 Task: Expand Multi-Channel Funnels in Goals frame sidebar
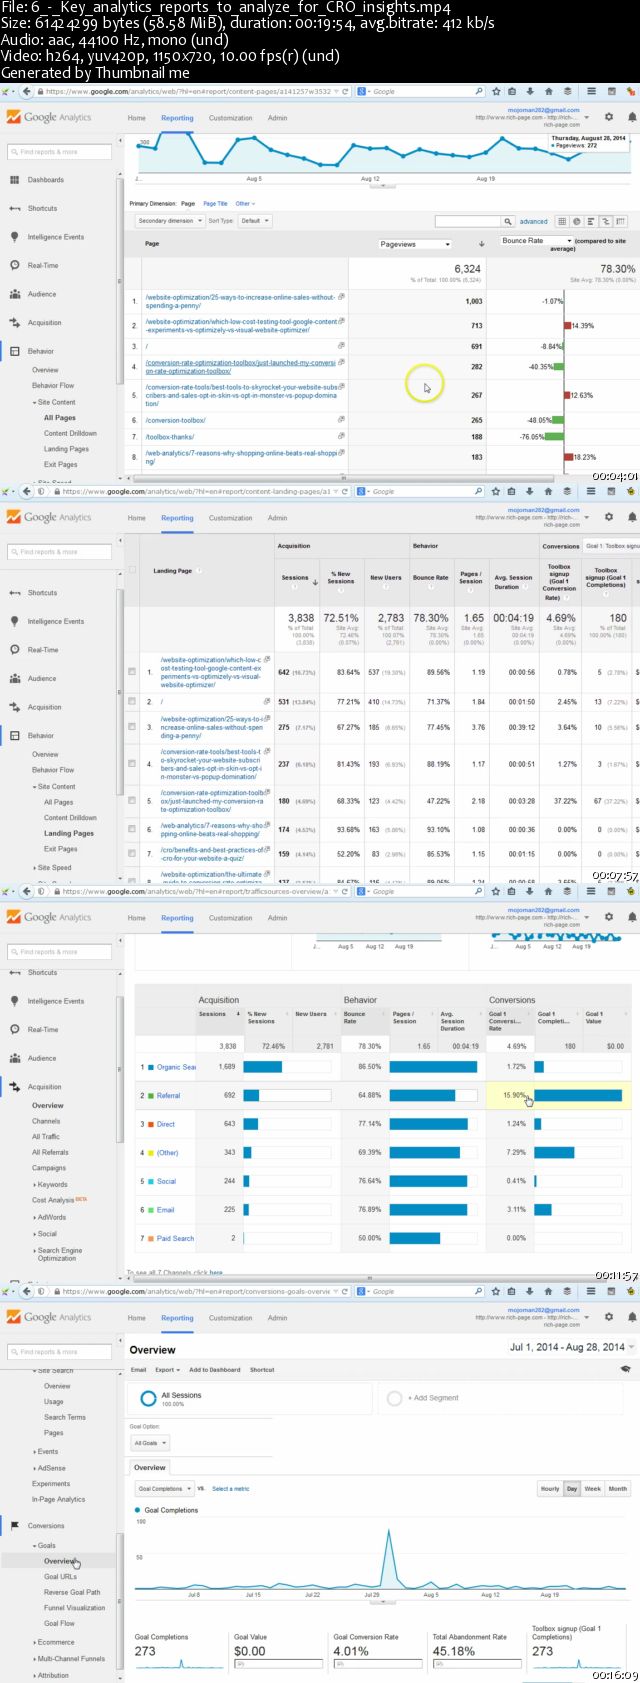70,1658
